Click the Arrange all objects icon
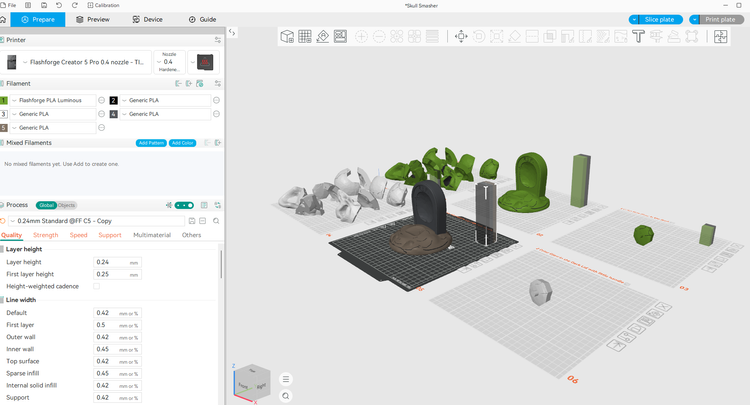The height and width of the screenshot is (405, 750). pos(341,36)
